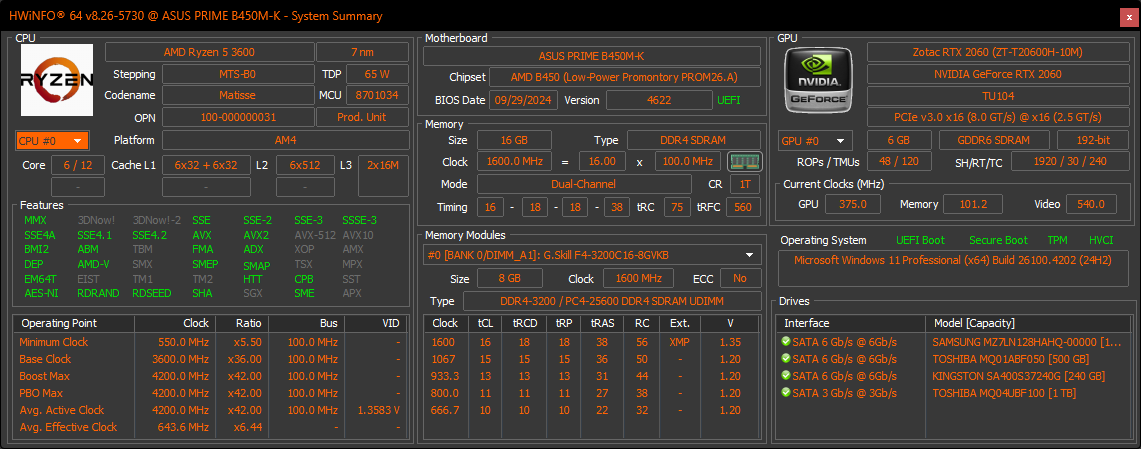Click the TPM indicator label
The height and width of the screenshot is (449, 1141).
click(x=1057, y=240)
